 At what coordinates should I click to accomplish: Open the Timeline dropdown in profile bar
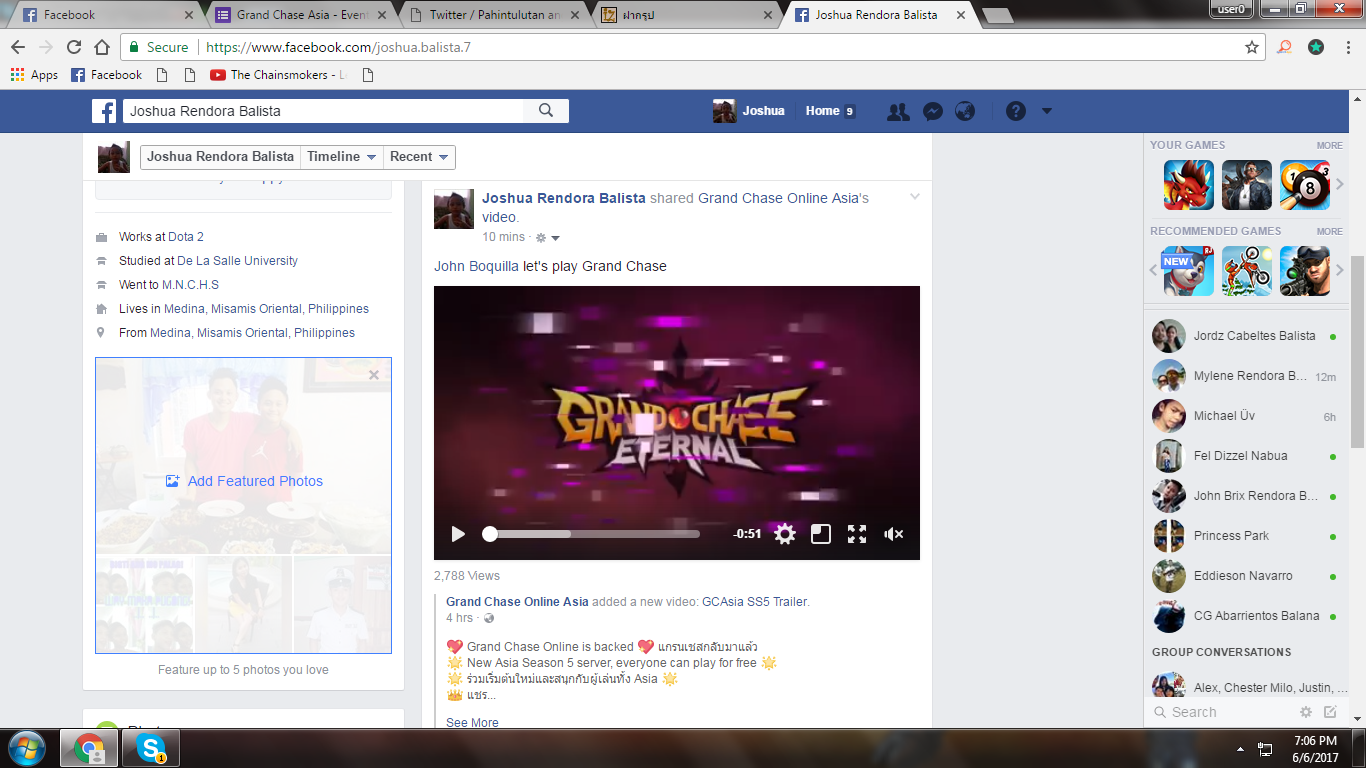click(x=342, y=157)
